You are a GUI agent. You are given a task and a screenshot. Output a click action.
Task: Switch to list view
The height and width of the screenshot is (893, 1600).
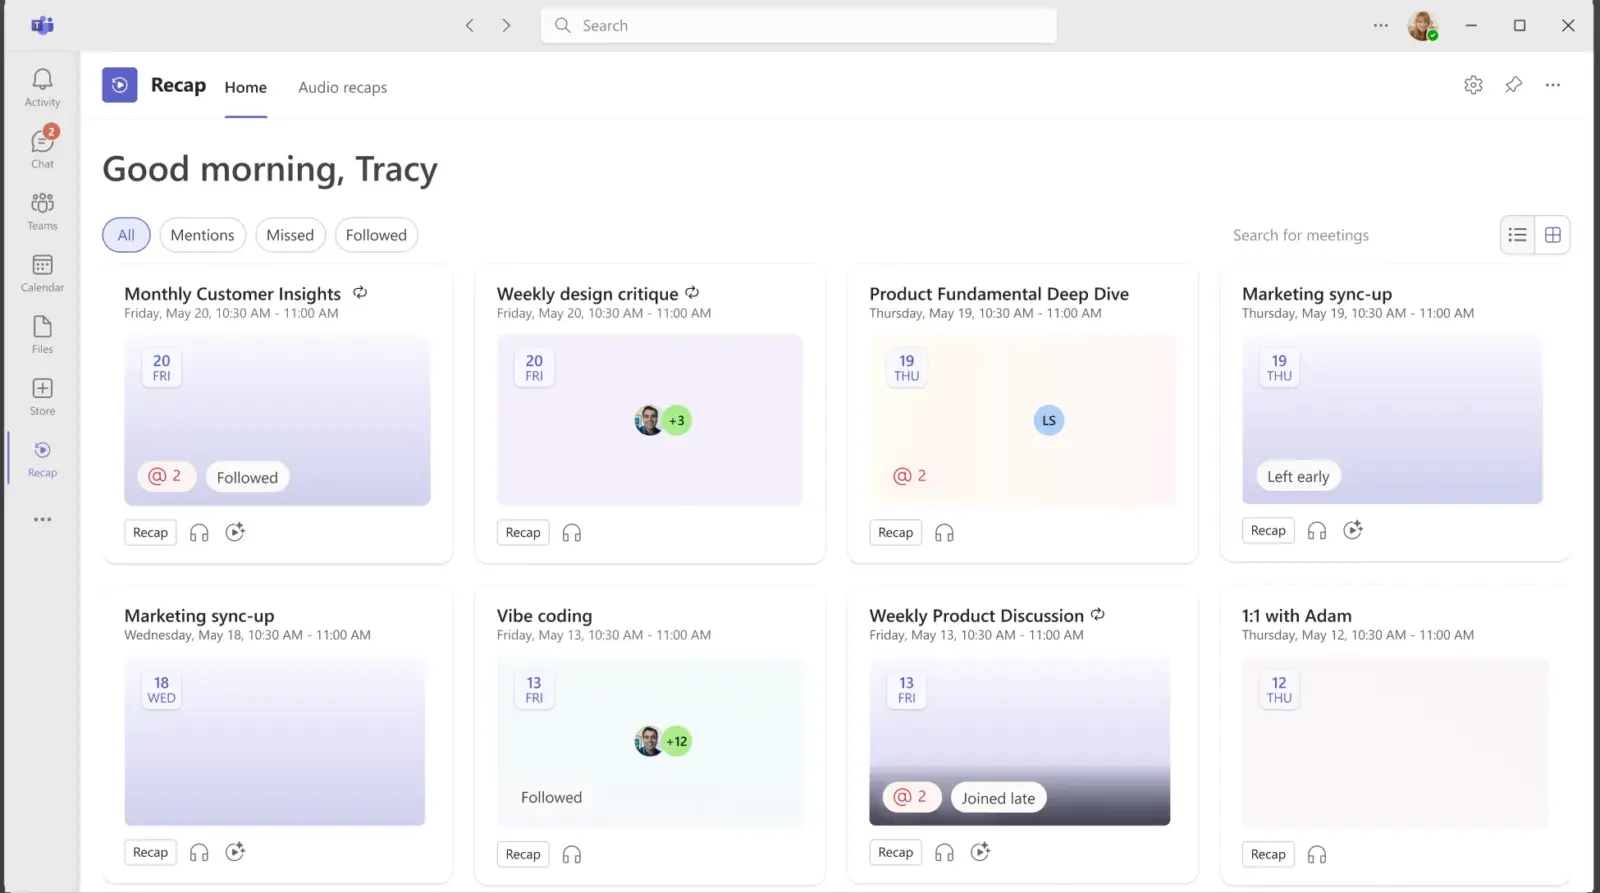point(1518,235)
